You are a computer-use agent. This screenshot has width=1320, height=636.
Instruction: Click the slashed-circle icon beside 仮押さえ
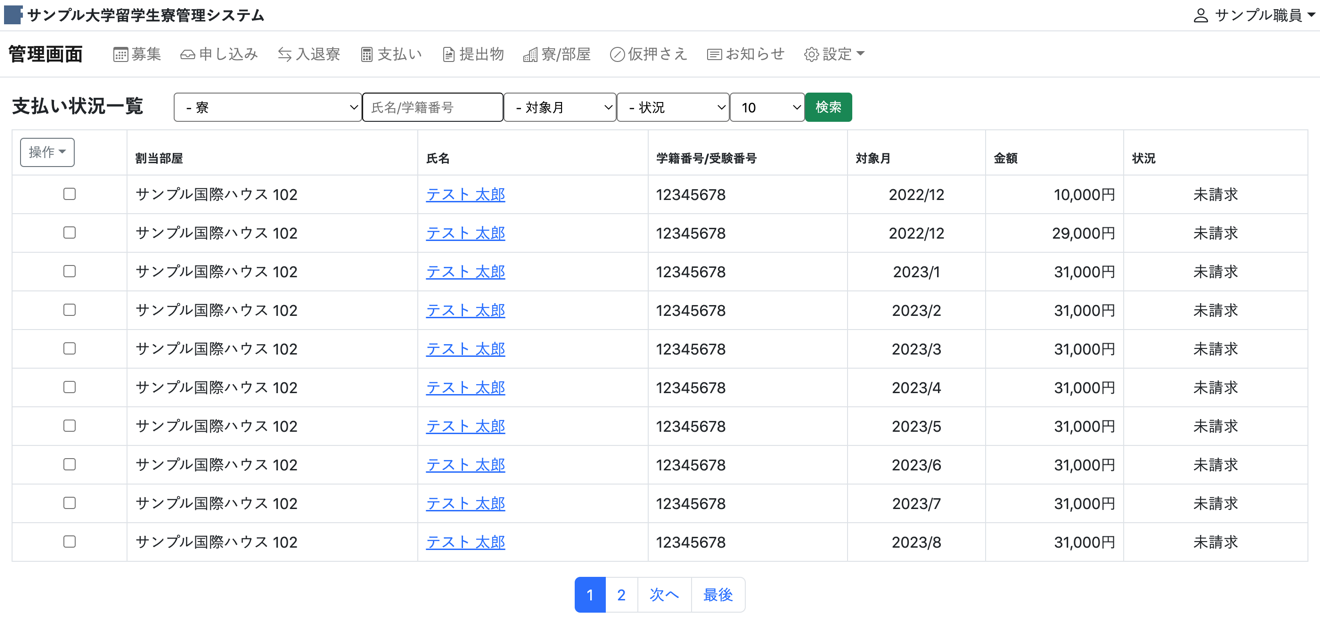pos(617,55)
